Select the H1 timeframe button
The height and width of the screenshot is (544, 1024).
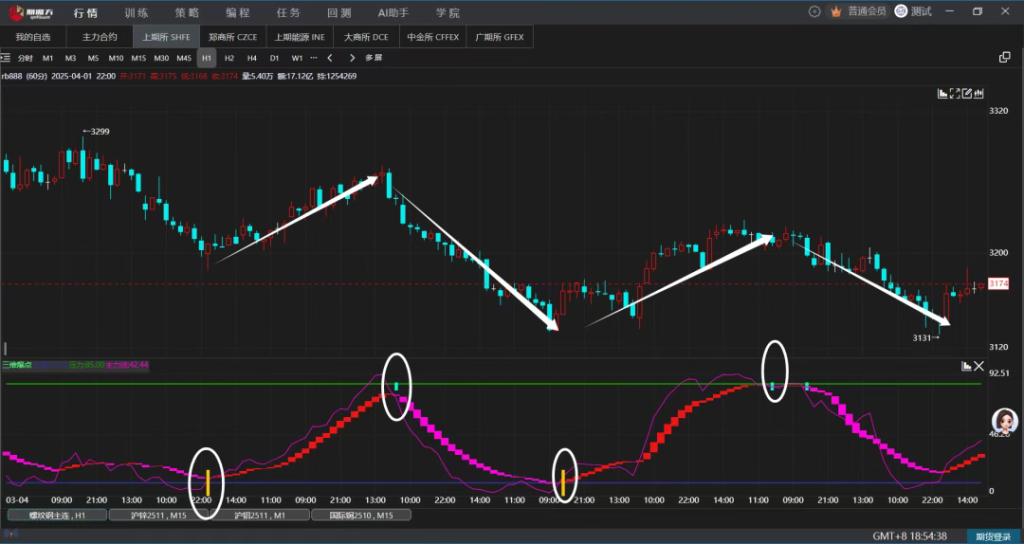206,58
